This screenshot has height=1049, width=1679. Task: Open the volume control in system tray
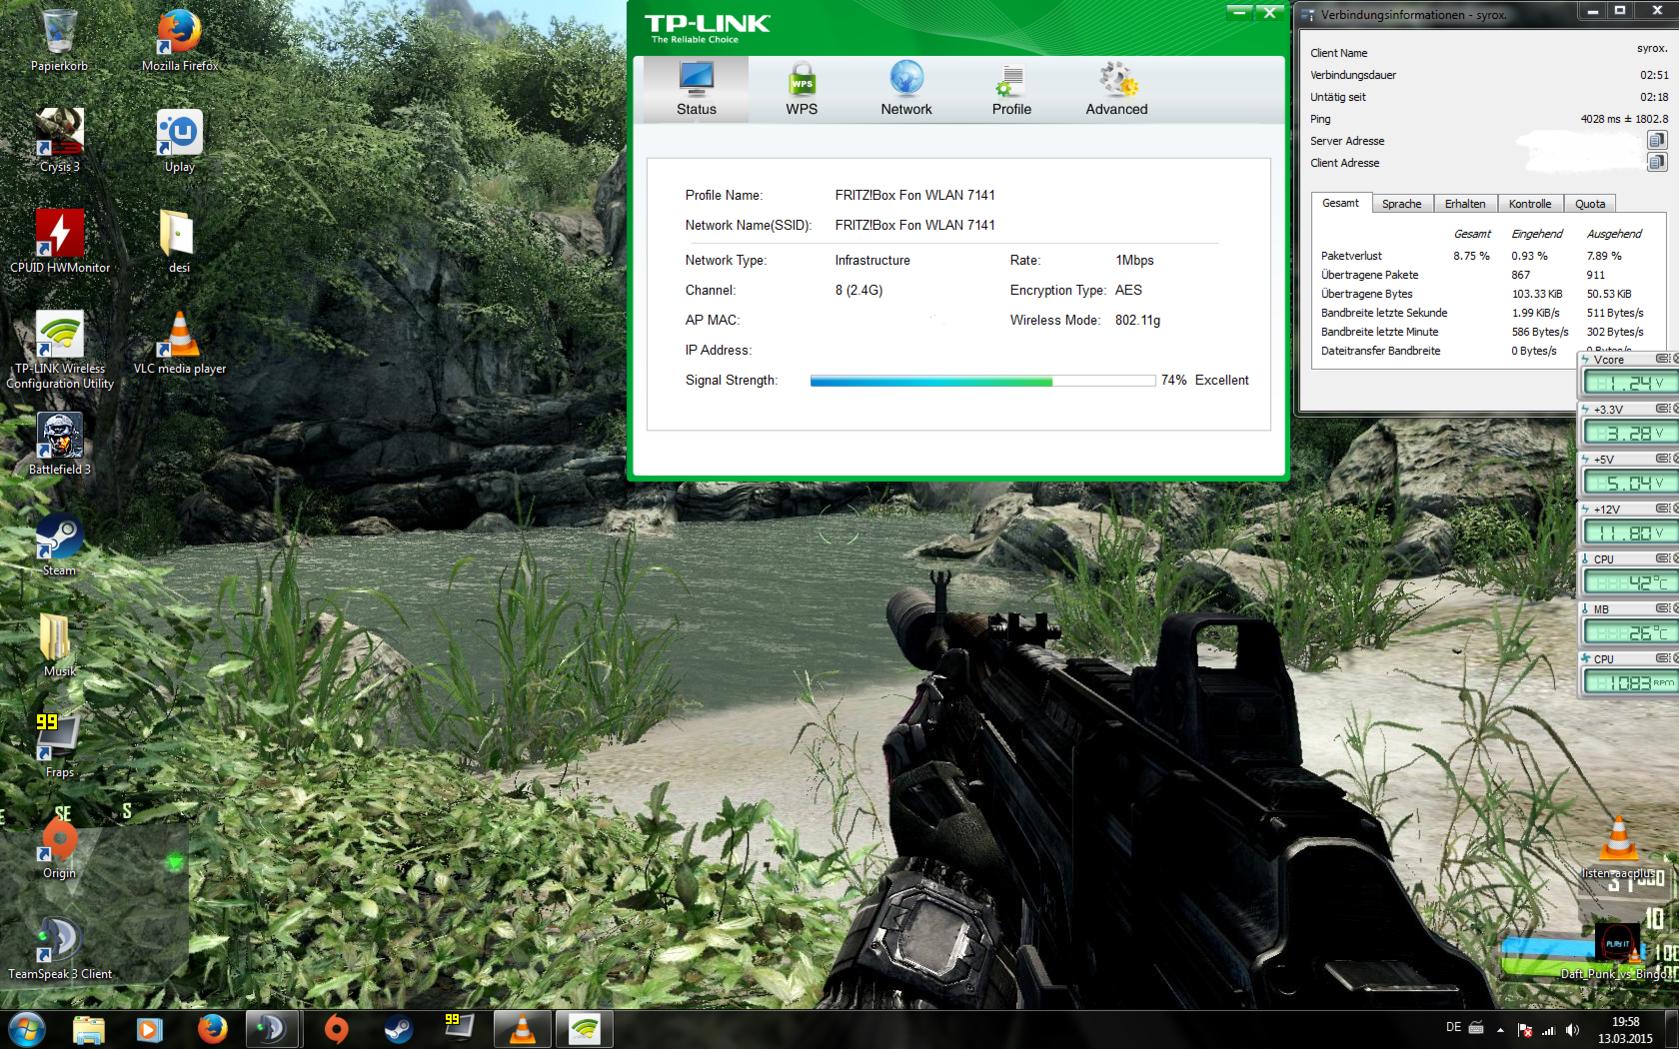[x=1573, y=1029]
